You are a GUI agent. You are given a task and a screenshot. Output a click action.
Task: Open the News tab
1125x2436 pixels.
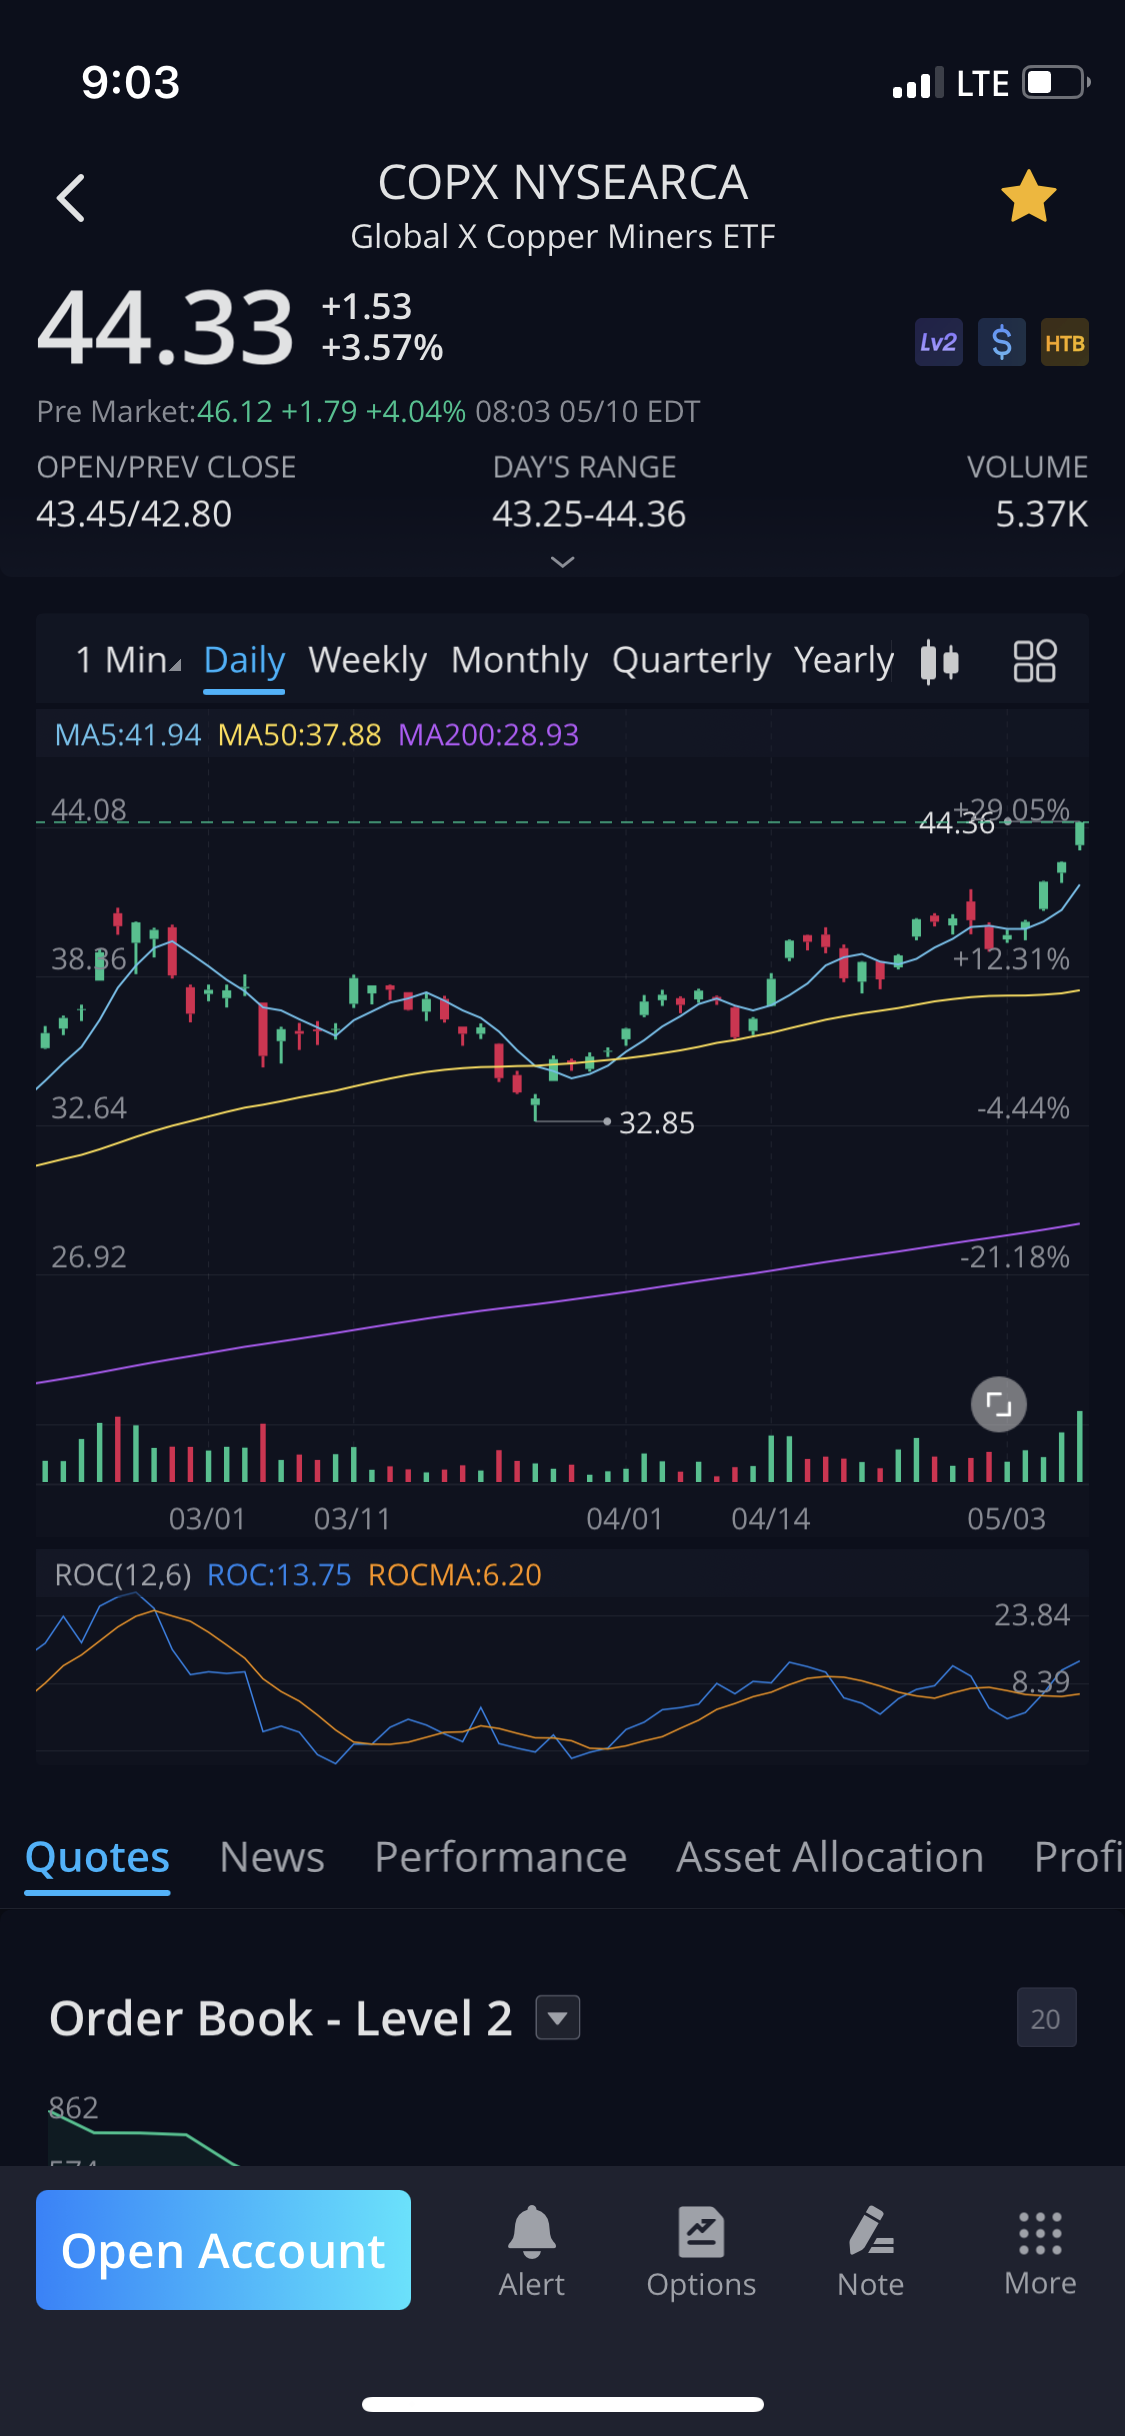[272, 1857]
